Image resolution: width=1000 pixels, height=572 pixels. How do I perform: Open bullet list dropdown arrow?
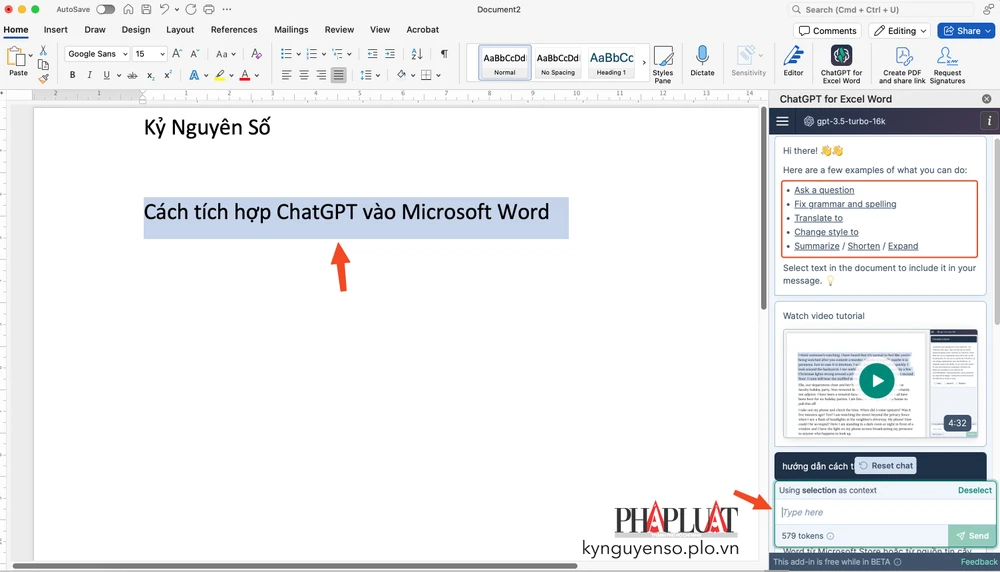point(298,54)
